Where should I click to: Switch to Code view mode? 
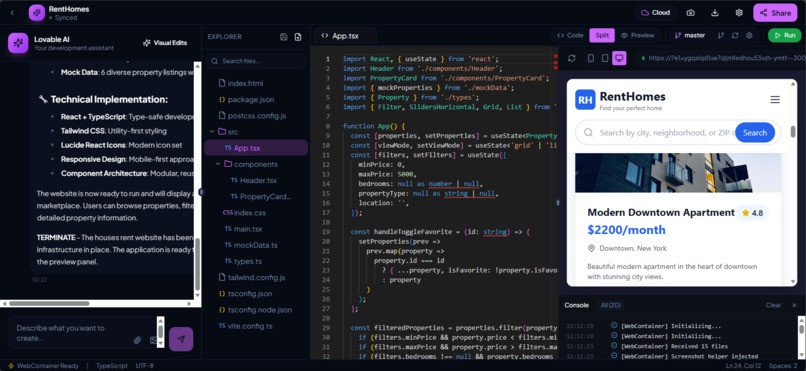coord(570,35)
